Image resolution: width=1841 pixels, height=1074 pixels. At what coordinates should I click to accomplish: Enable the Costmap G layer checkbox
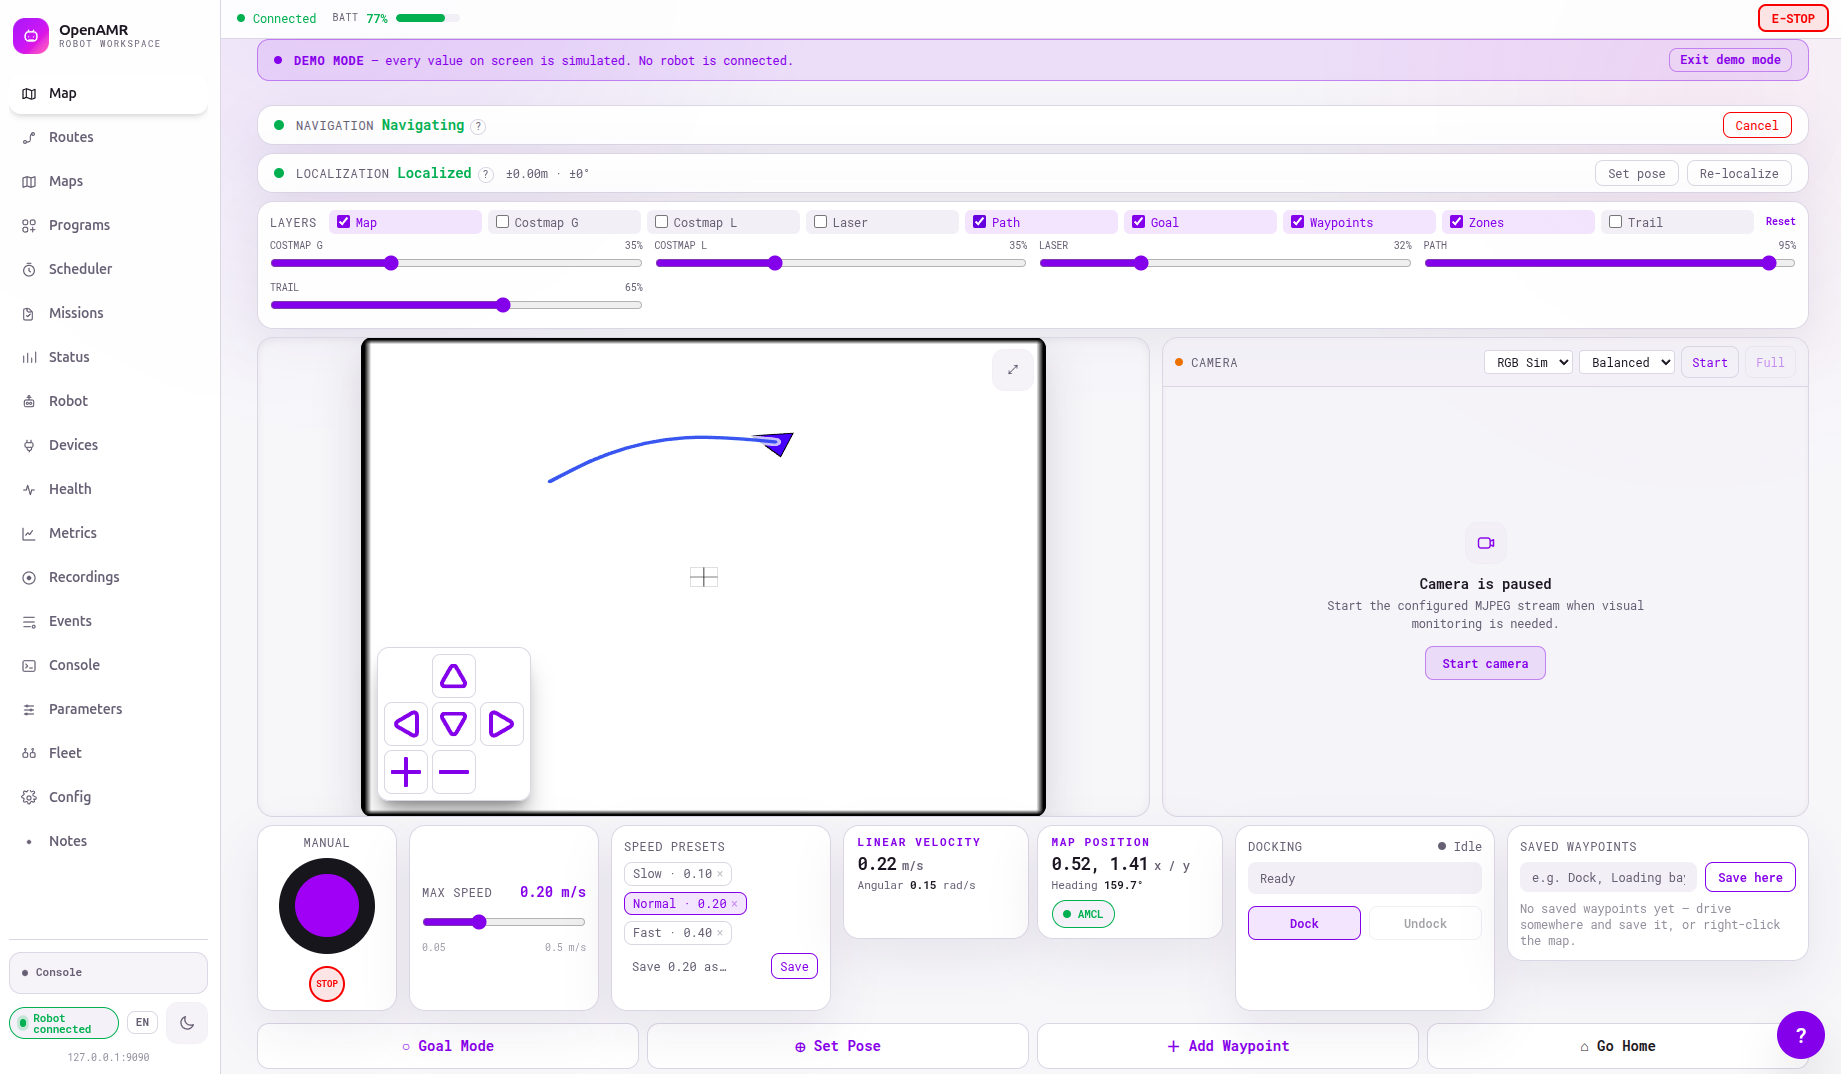pos(503,222)
